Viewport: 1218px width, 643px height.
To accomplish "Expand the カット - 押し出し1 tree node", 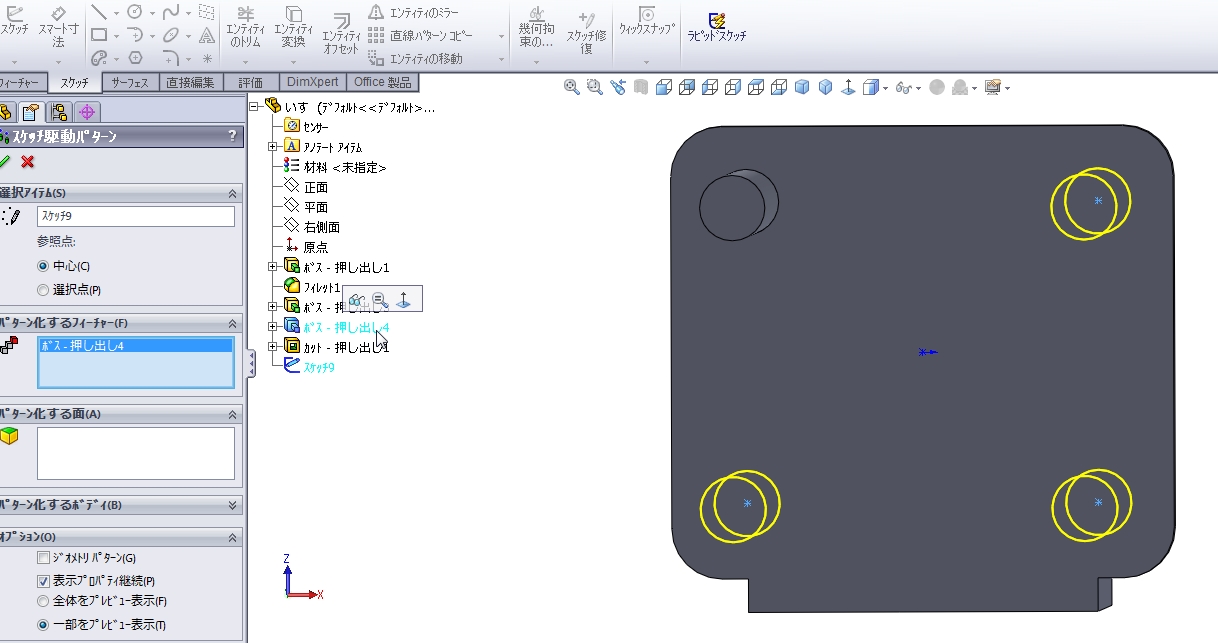I will (x=273, y=346).
